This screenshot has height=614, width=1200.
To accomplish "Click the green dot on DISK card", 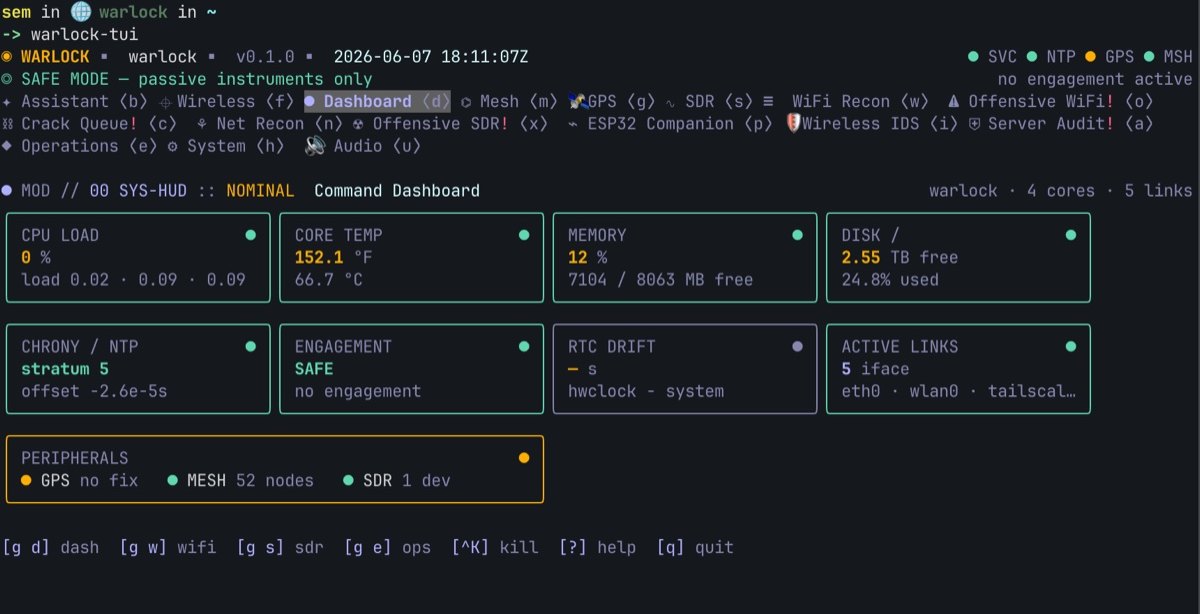I will click(1071, 235).
